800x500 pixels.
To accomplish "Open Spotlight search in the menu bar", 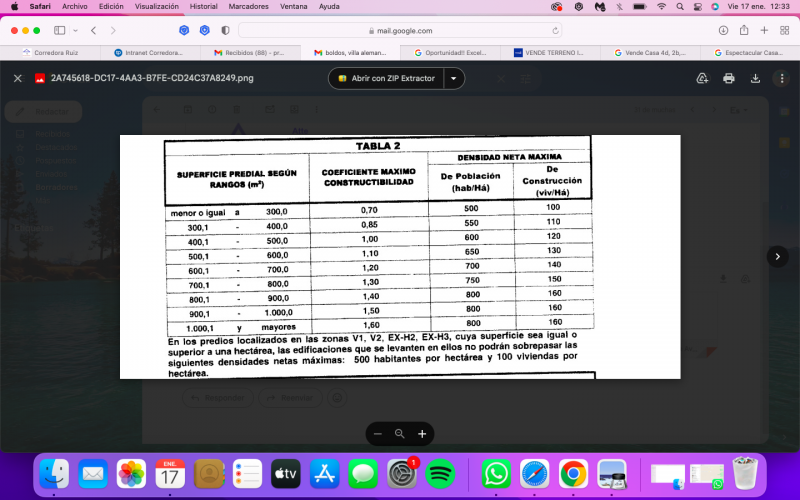I will [x=680, y=7].
